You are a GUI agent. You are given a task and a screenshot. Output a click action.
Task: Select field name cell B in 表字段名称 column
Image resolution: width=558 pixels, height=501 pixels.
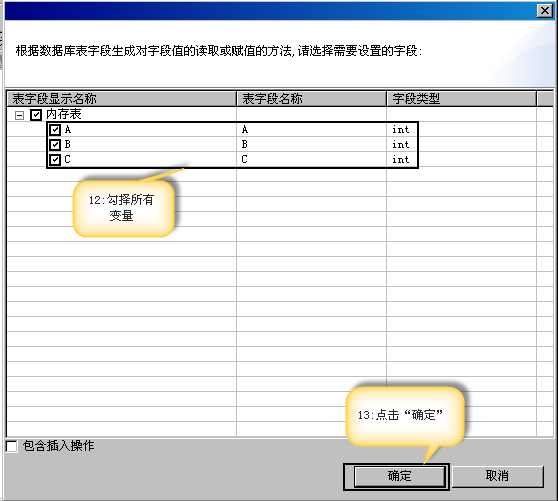pyautogui.click(x=244, y=144)
